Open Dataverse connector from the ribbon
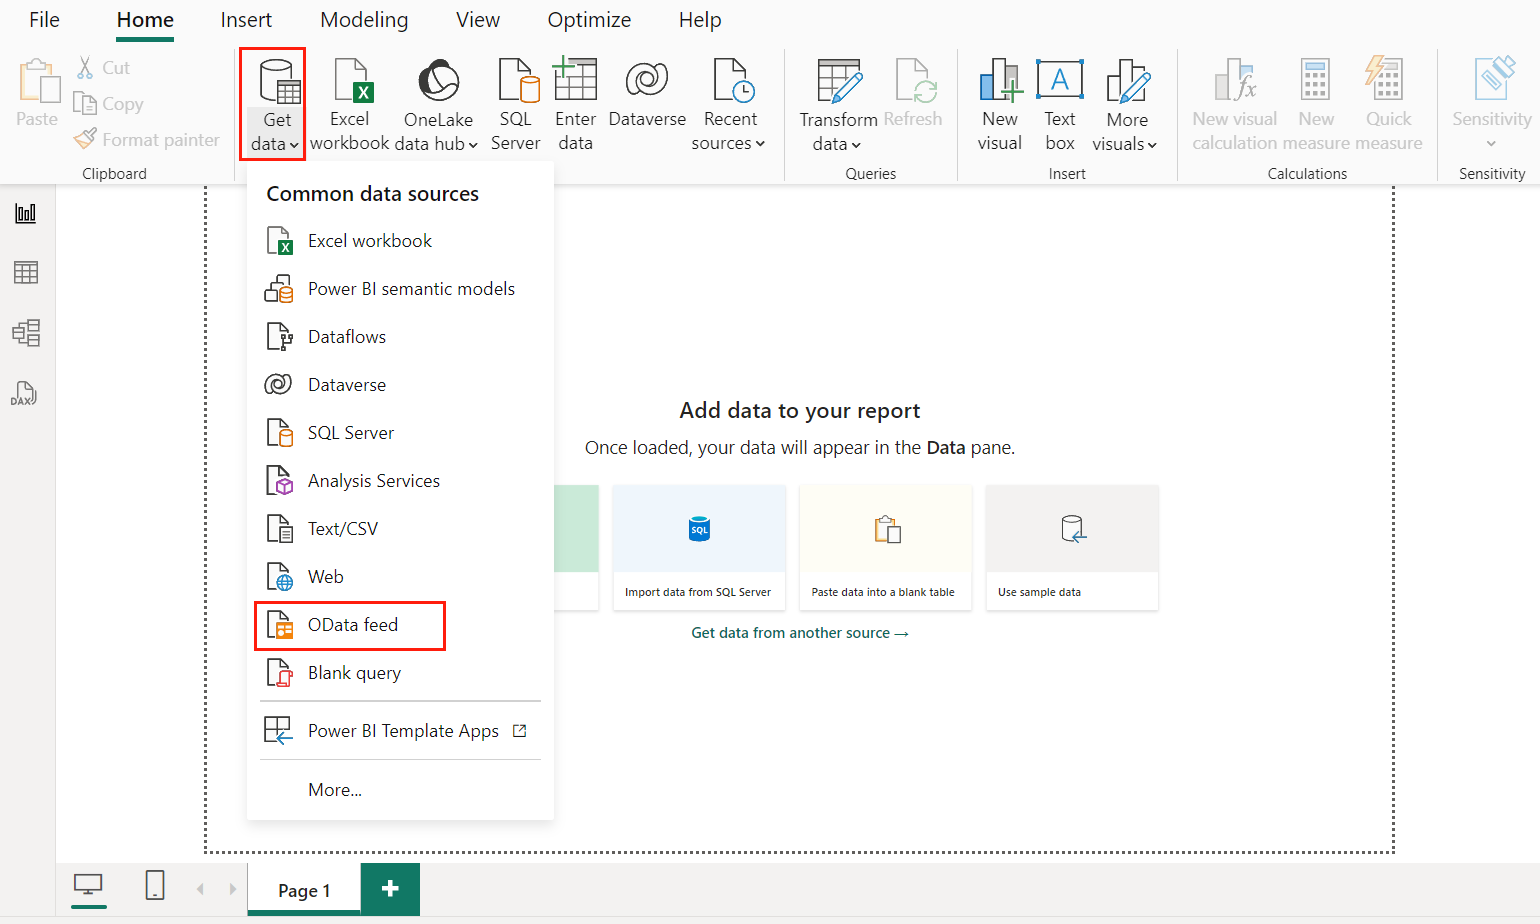Viewport: 1540px width, 924px height. (646, 103)
